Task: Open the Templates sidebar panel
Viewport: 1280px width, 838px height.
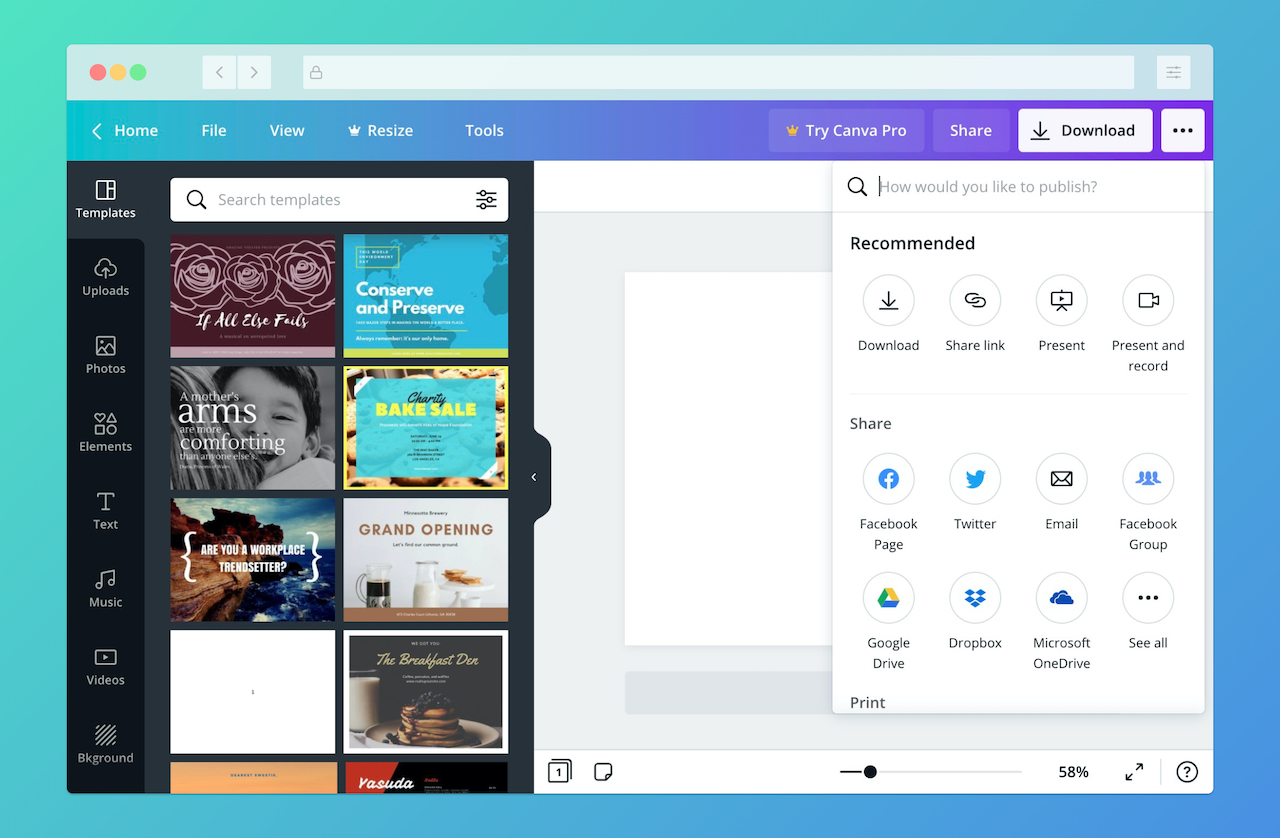Action: 105,200
